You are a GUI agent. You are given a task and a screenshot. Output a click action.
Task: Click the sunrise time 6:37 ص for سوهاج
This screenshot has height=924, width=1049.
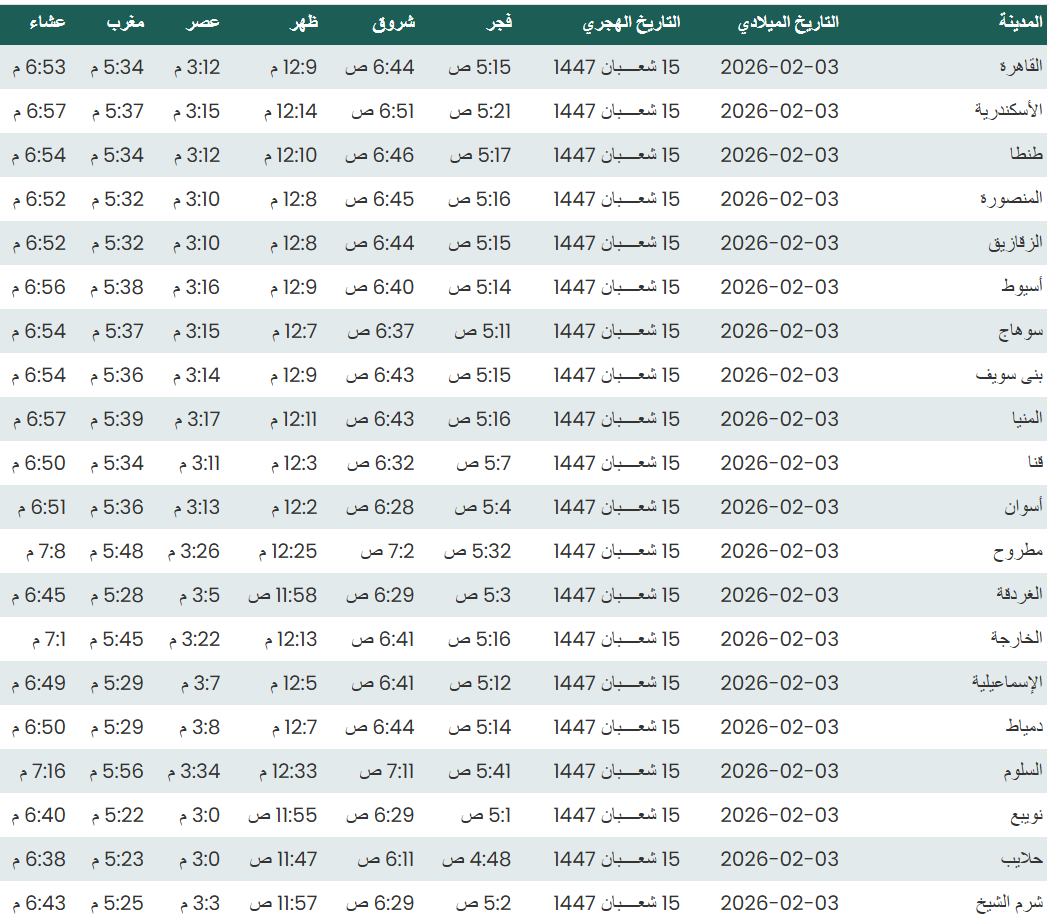point(380,331)
